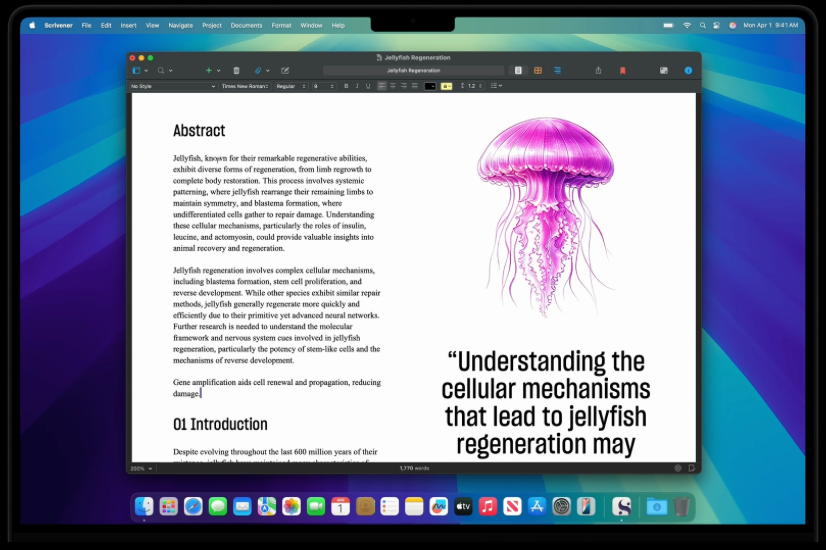Toggle underline formatting
Viewport: 826px width, 550px height.
(x=368, y=86)
